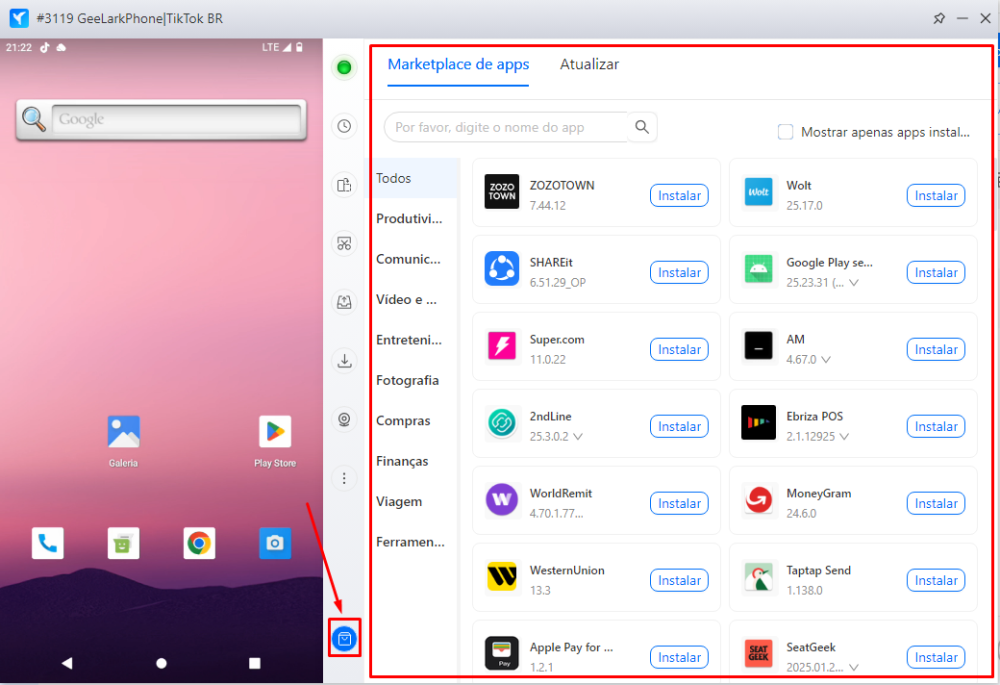Click the GeeLark logo in title bar
Image resolution: width=1000 pixels, height=685 pixels.
pyautogui.click(x=19, y=18)
